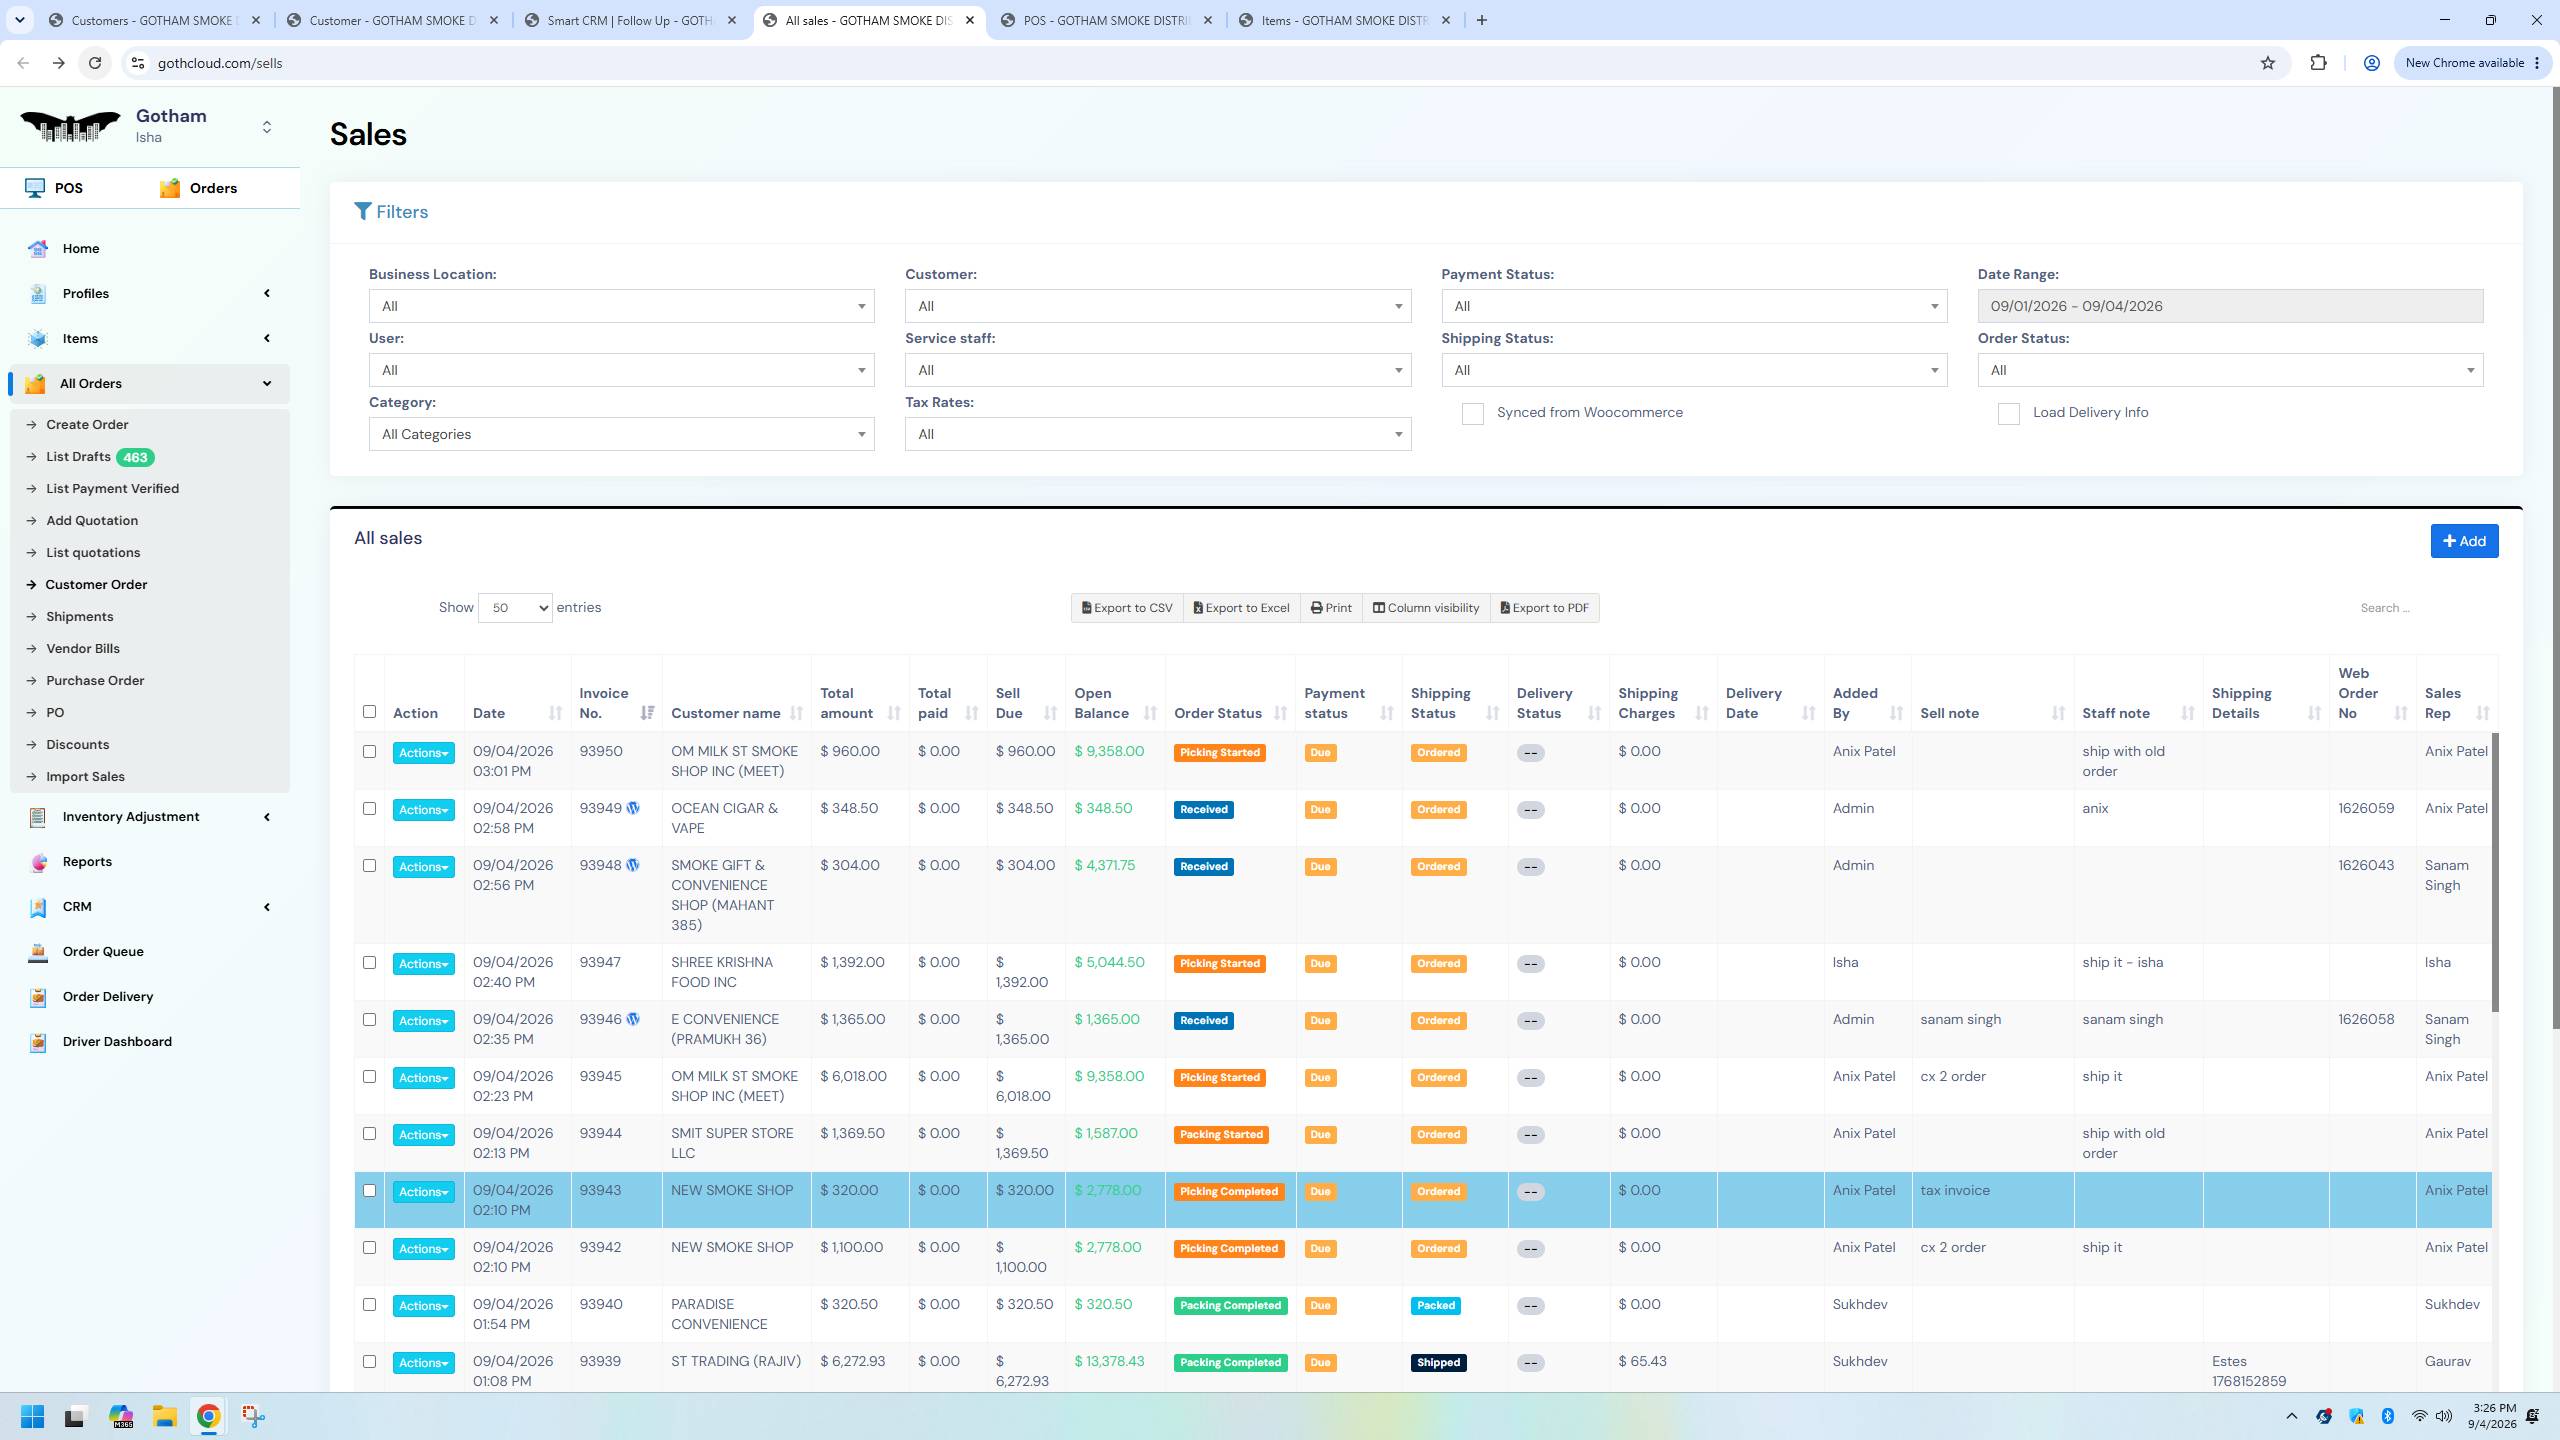
Task: Click the blue Add button
Action: pyautogui.click(x=2464, y=541)
